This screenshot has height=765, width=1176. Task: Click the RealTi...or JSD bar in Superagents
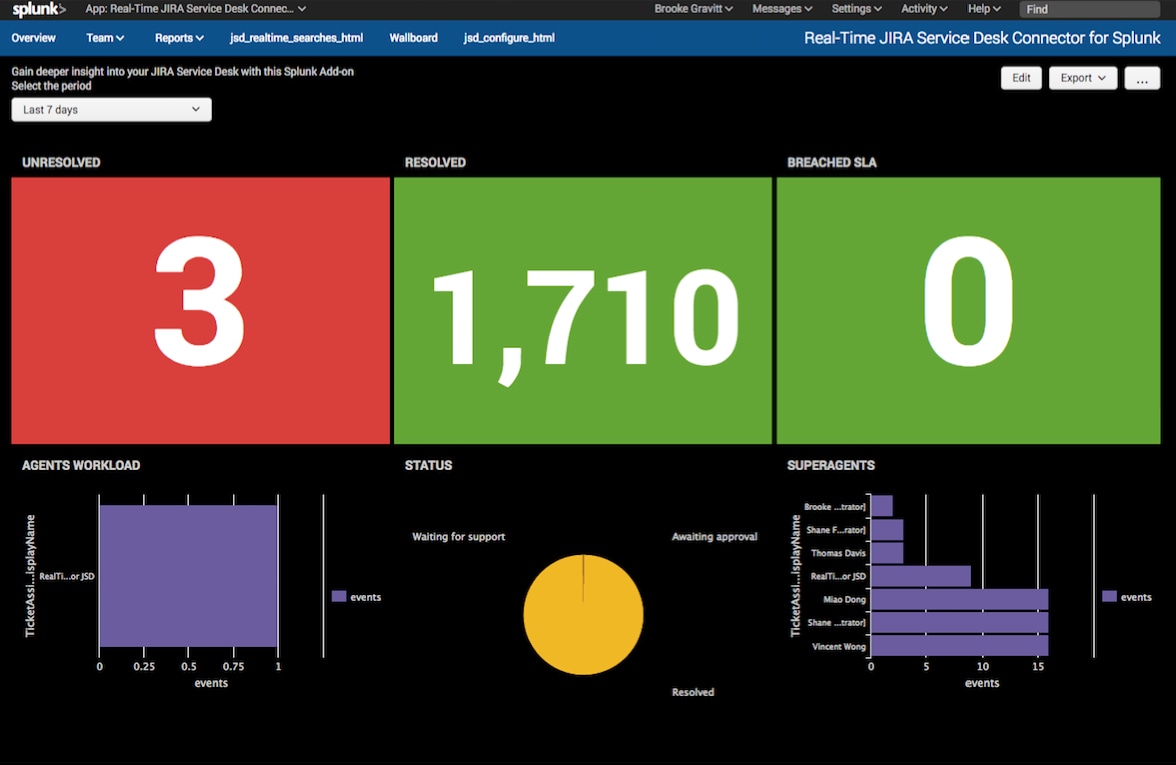tap(921, 576)
